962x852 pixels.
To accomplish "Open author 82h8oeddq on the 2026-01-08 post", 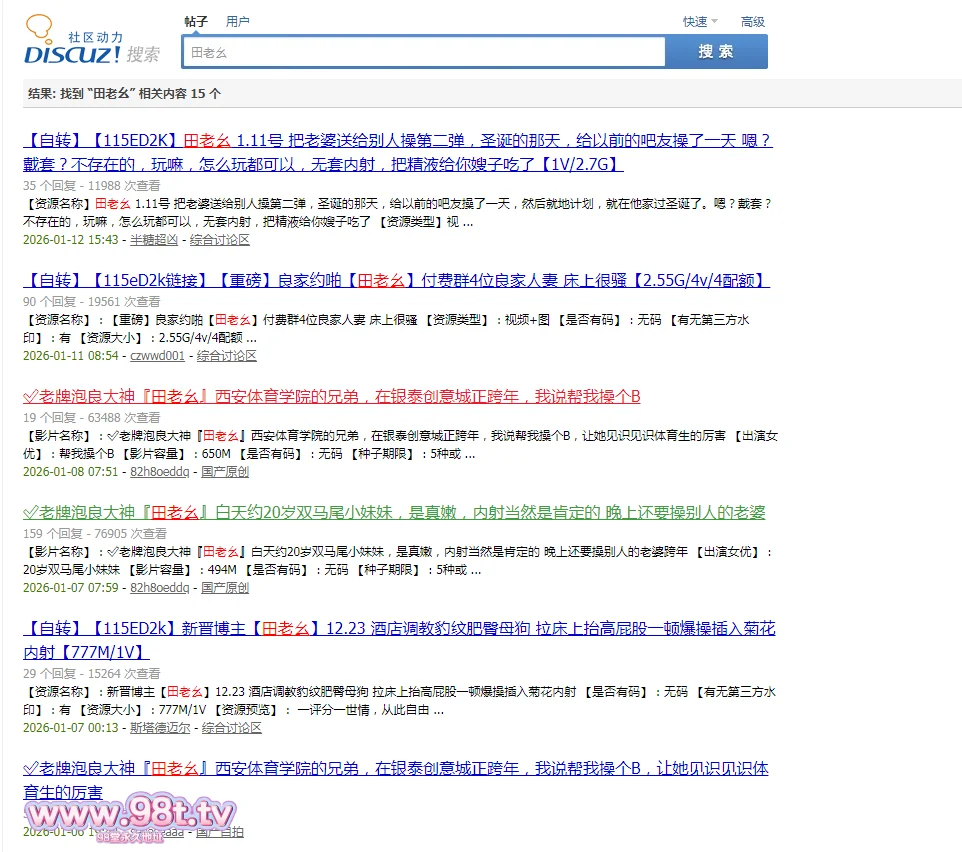I will coord(160,472).
